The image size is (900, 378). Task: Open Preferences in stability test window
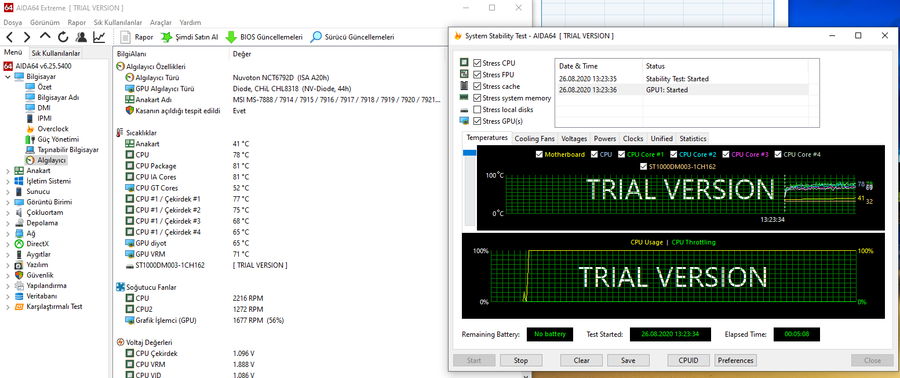735,360
